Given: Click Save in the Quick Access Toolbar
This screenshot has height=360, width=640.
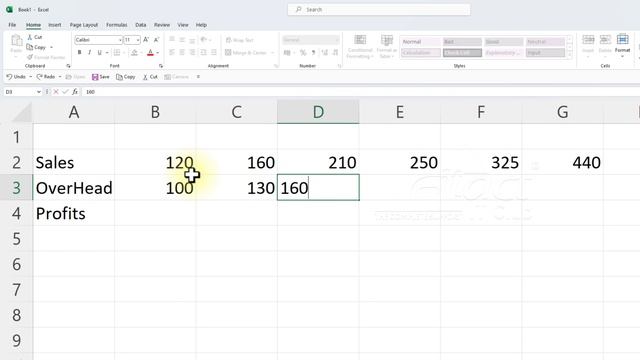Looking at the screenshot, I should [100, 77].
